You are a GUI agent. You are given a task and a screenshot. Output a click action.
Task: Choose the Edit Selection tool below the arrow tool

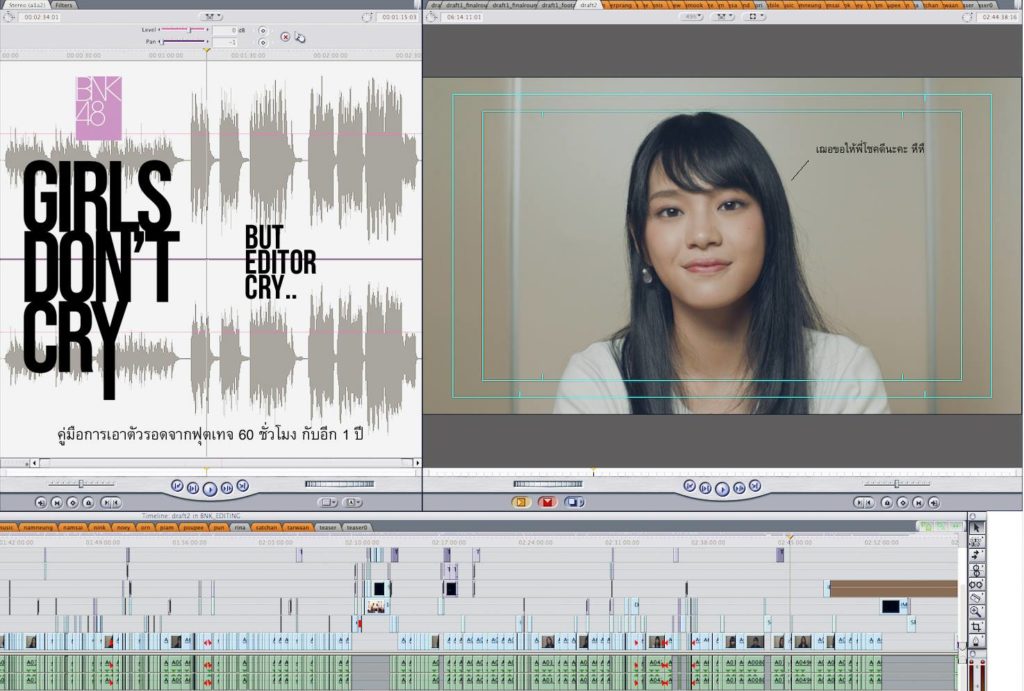pyautogui.click(x=976, y=541)
